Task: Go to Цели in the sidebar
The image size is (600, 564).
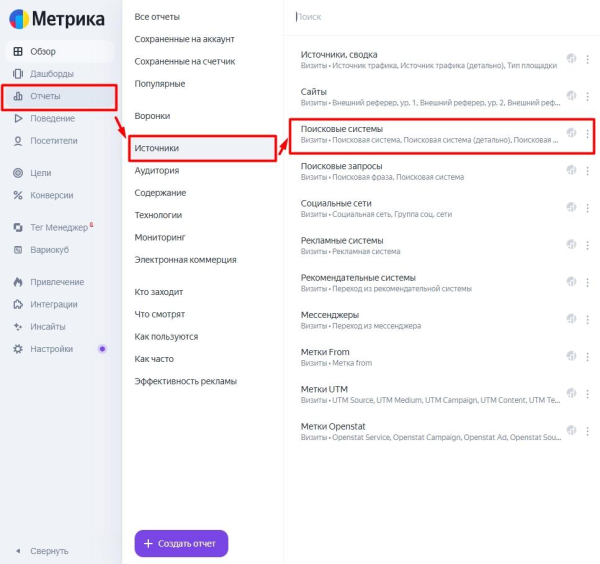Action: 41,173
